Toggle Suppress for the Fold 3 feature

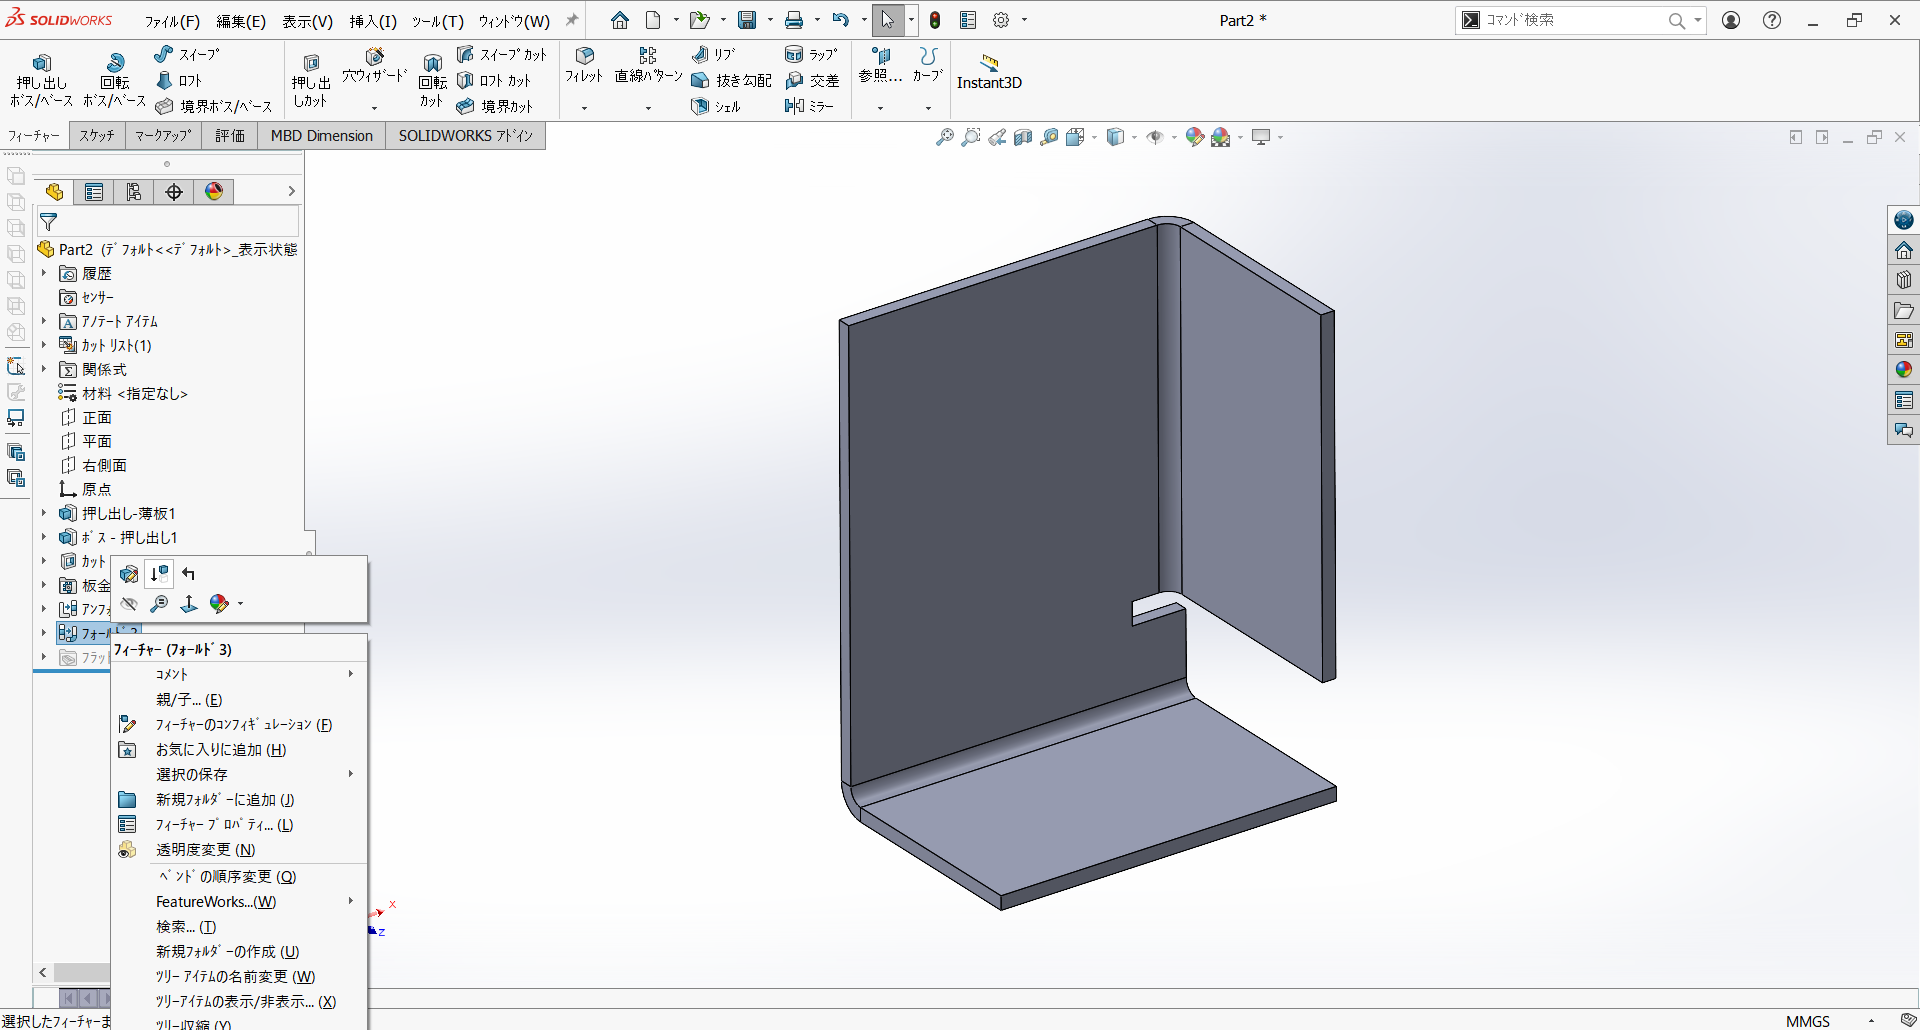pos(159,574)
